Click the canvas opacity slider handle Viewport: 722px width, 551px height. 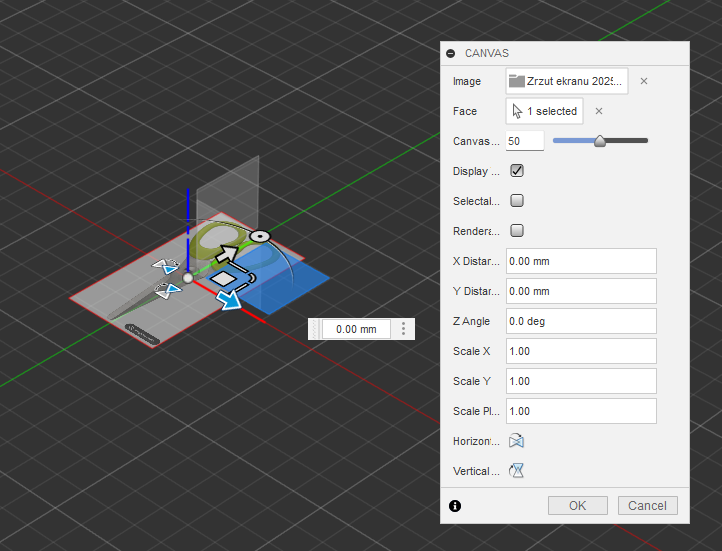click(600, 141)
